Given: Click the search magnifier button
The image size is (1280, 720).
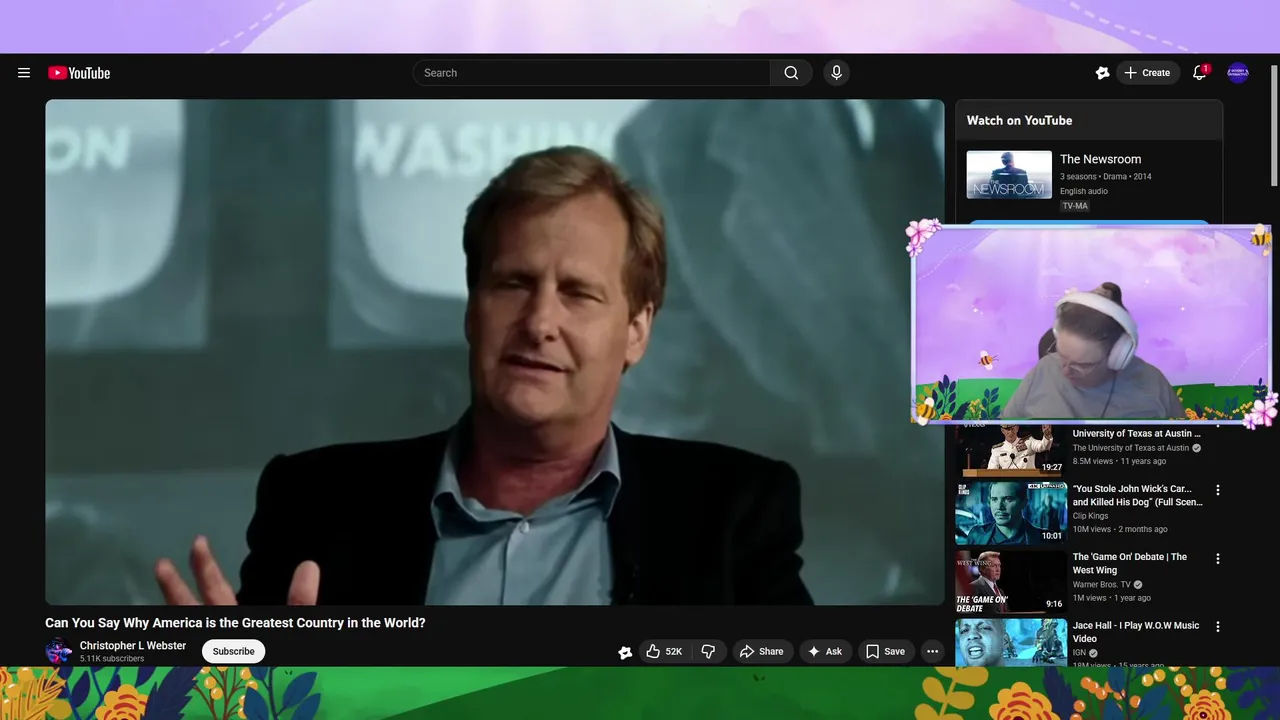Looking at the screenshot, I should (791, 73).
